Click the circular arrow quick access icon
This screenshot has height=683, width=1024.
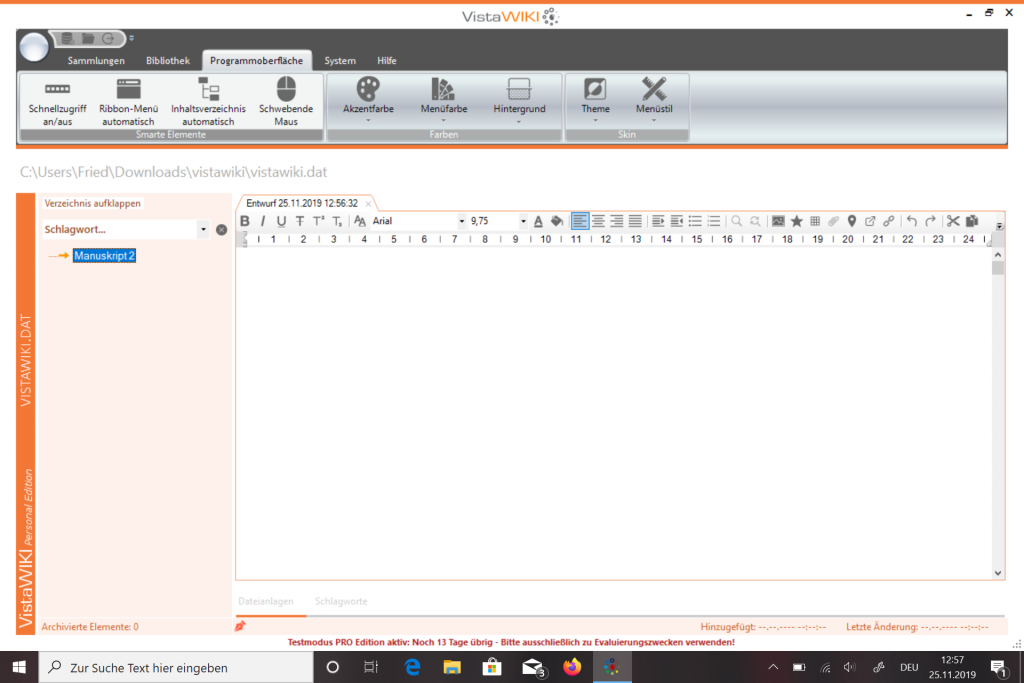point(108,39)
